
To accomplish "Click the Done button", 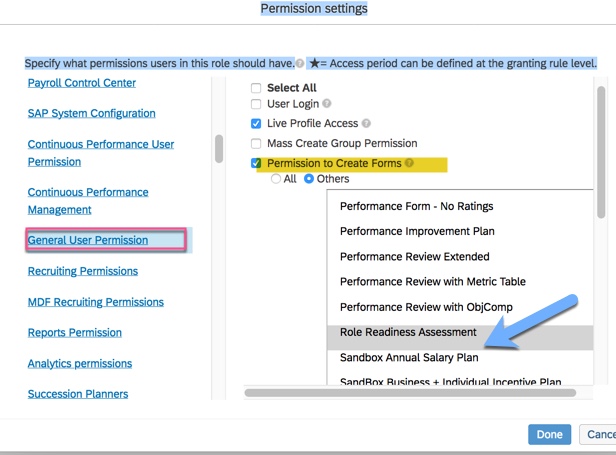I will (549, 434).
